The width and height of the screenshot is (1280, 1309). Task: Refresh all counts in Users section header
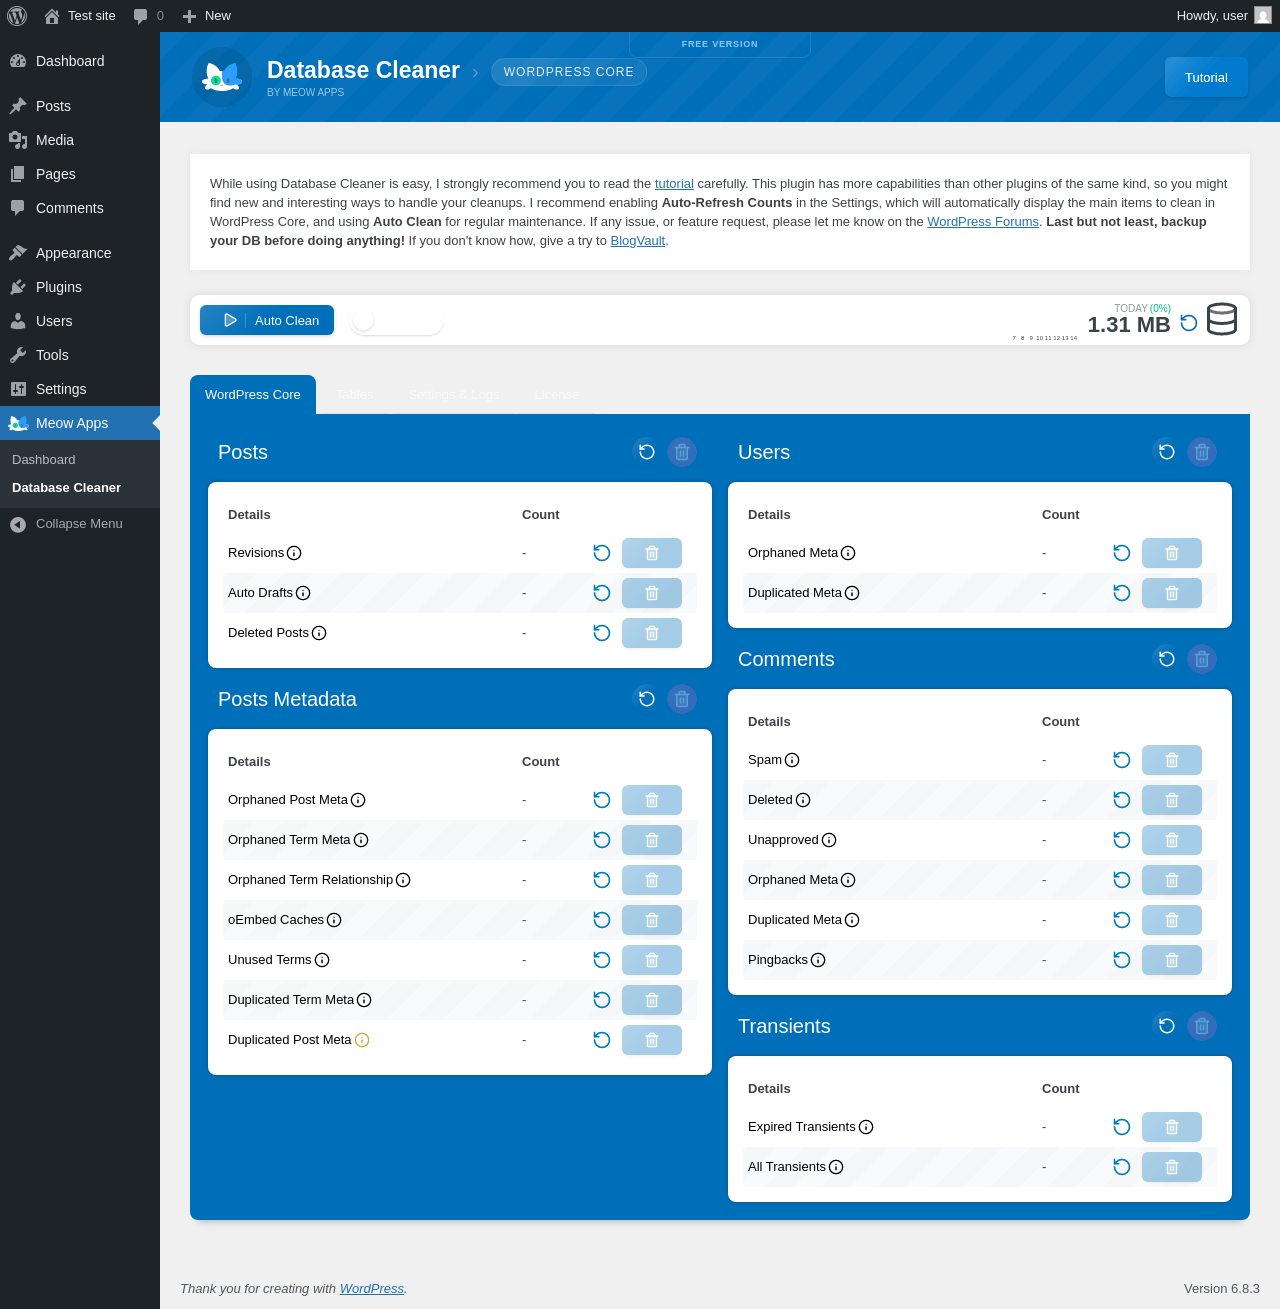click(x=1167, y=452)
